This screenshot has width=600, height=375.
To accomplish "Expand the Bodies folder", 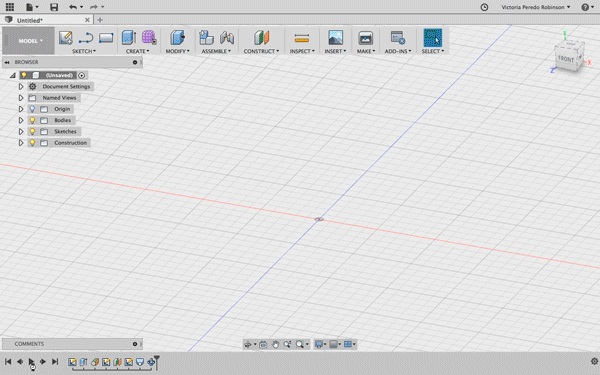I will [21, 120].
